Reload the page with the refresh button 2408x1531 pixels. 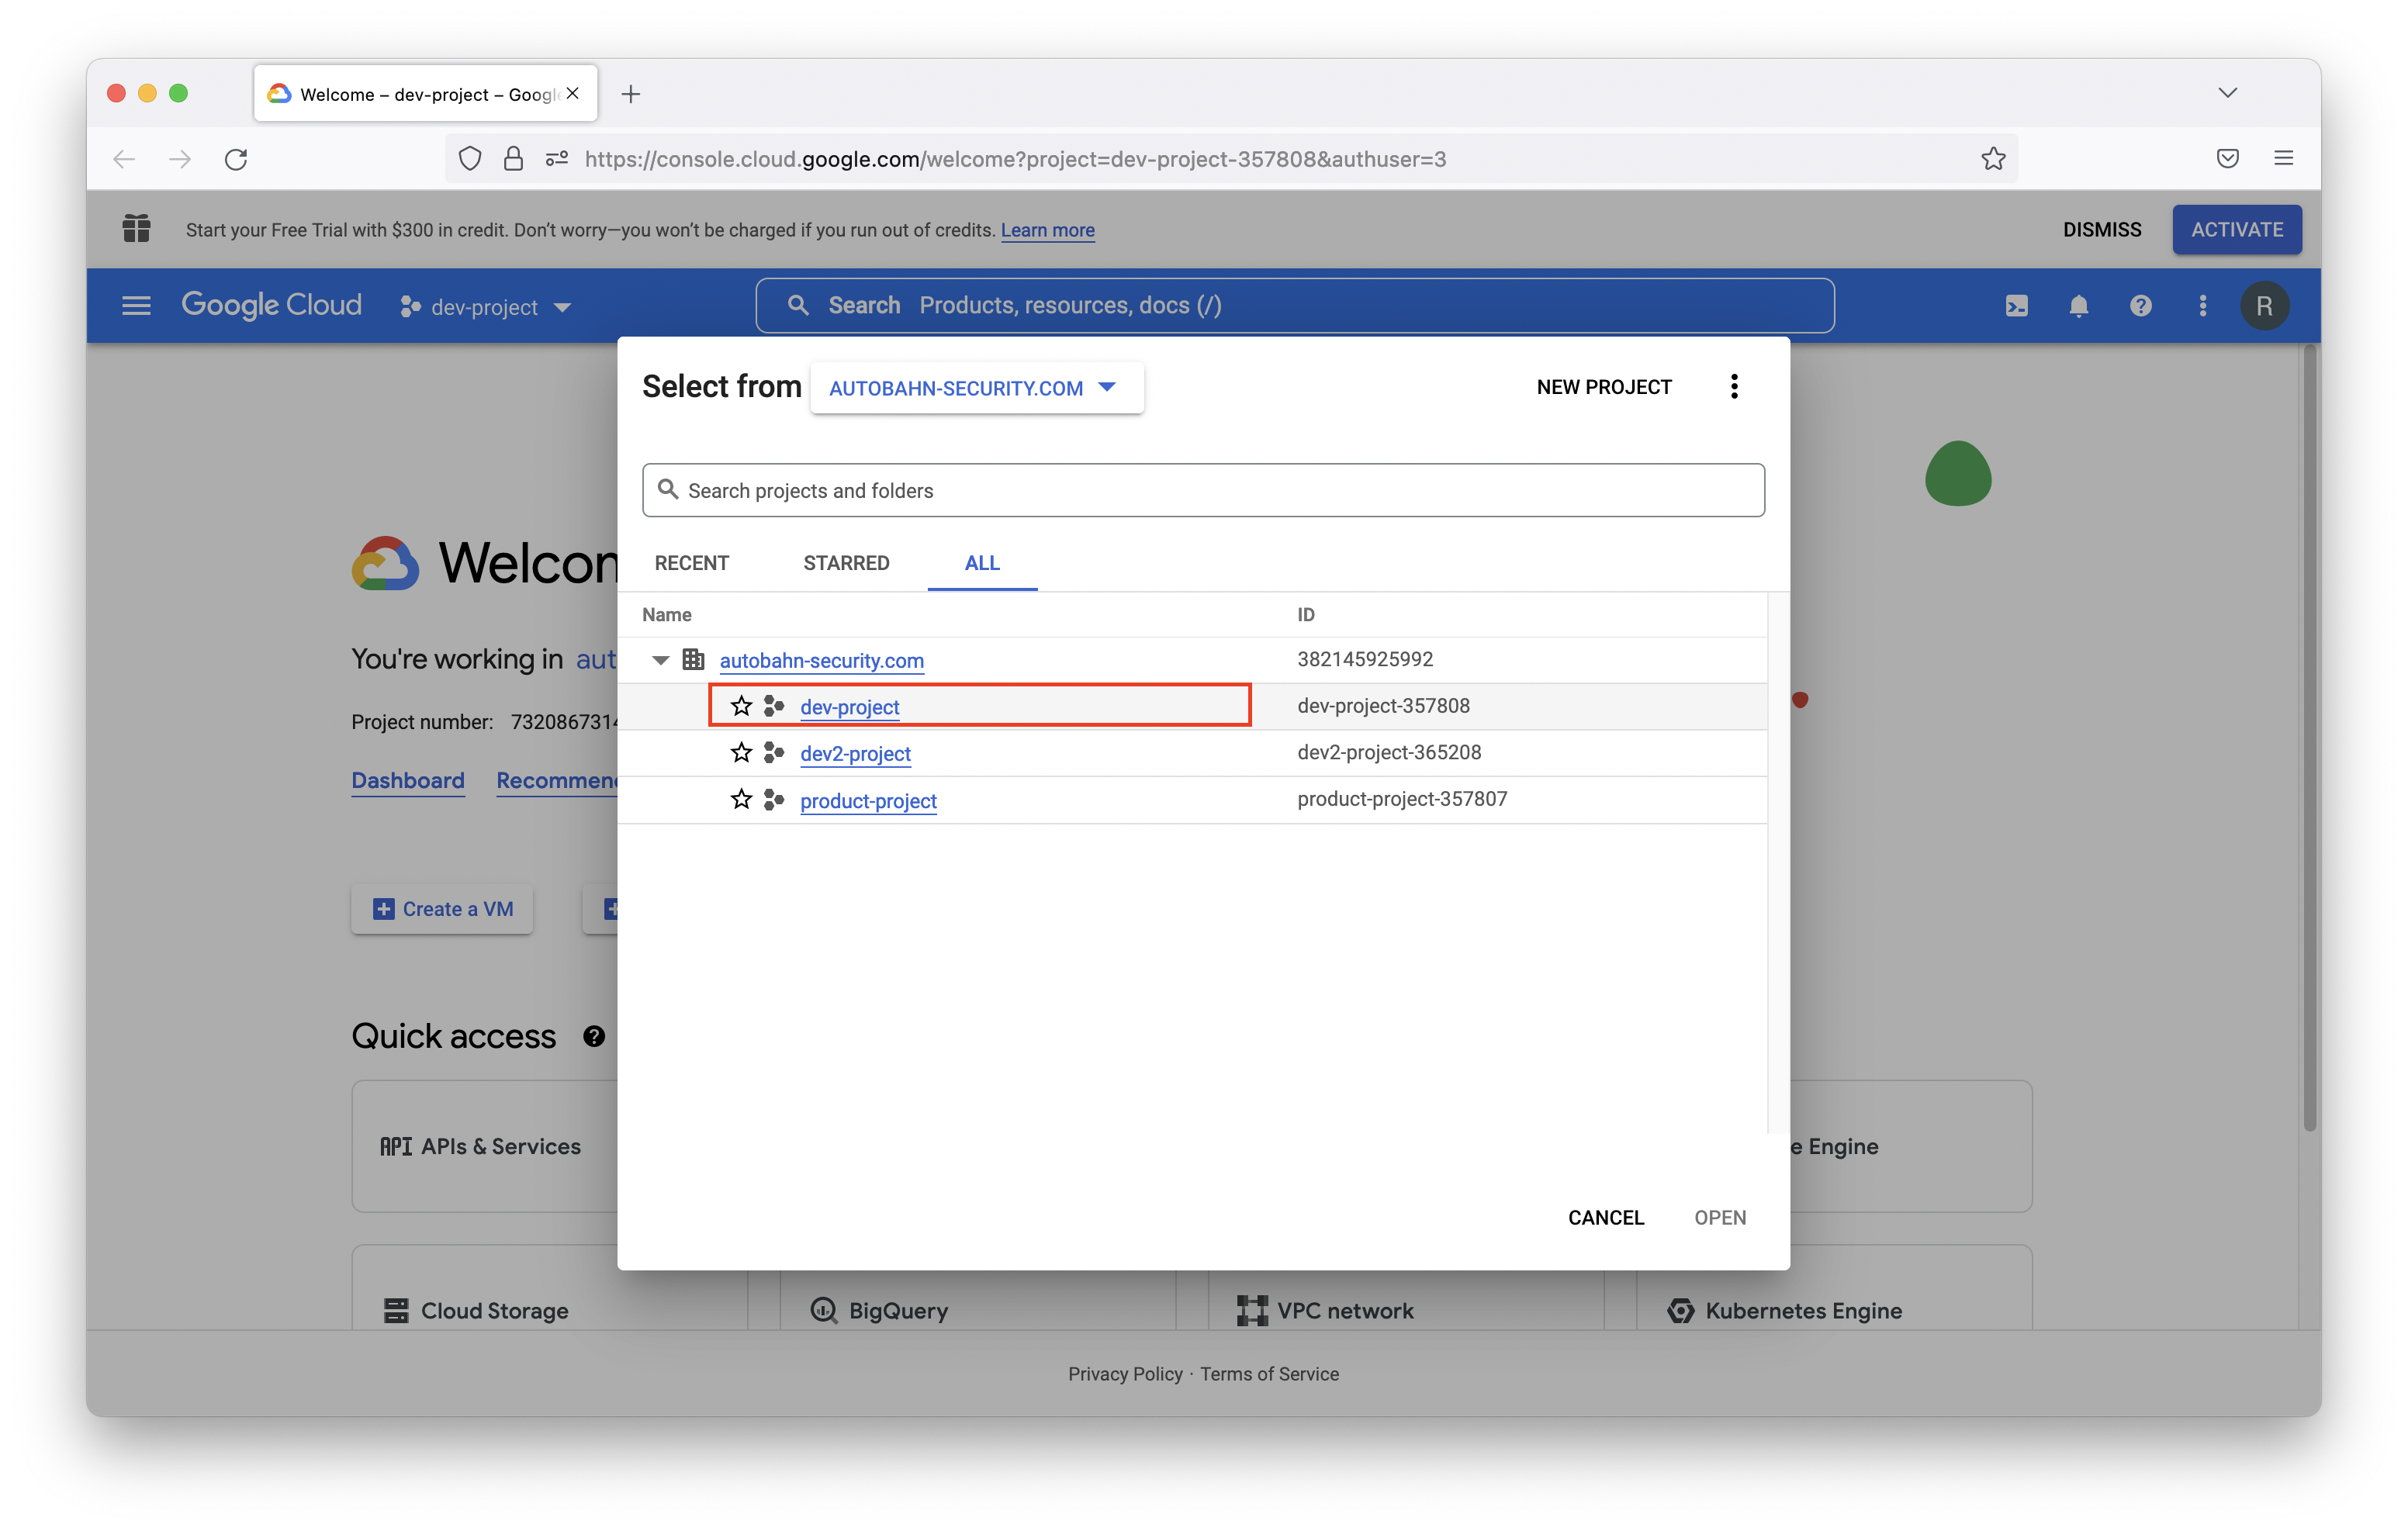(x=236, y=159)
